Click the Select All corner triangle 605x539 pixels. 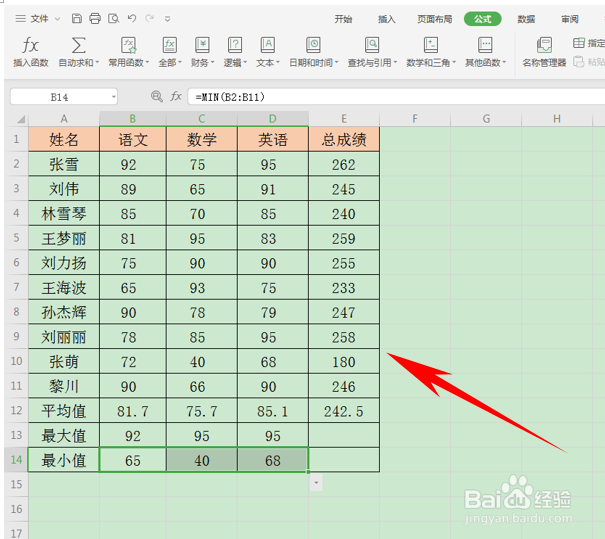(21, 119)
